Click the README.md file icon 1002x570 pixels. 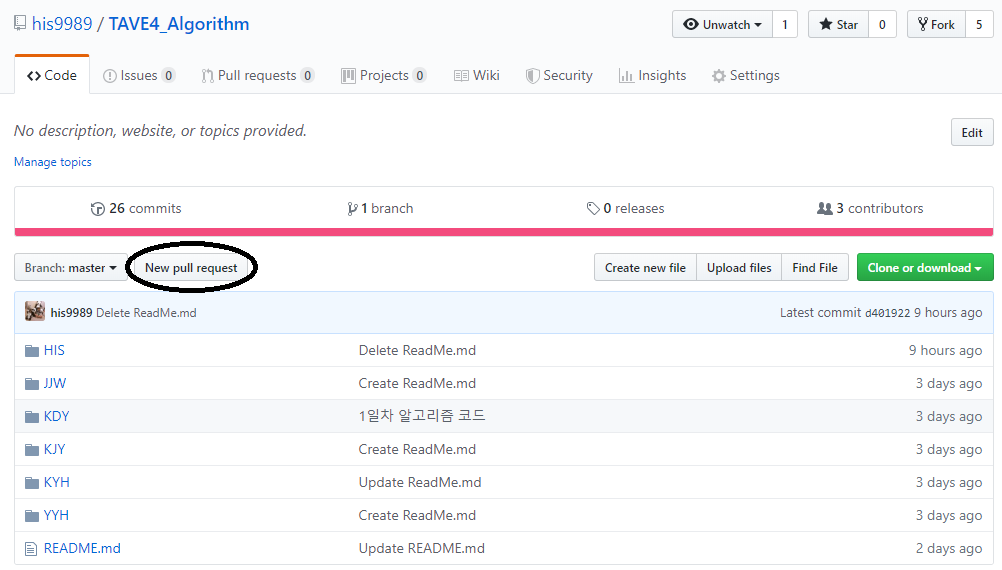click(31, 549)
